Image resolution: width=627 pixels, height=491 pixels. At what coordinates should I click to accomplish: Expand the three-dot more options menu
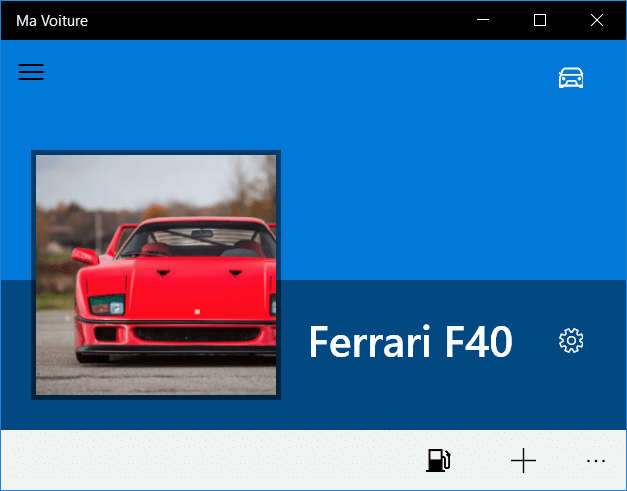click(x=595, y=461)
